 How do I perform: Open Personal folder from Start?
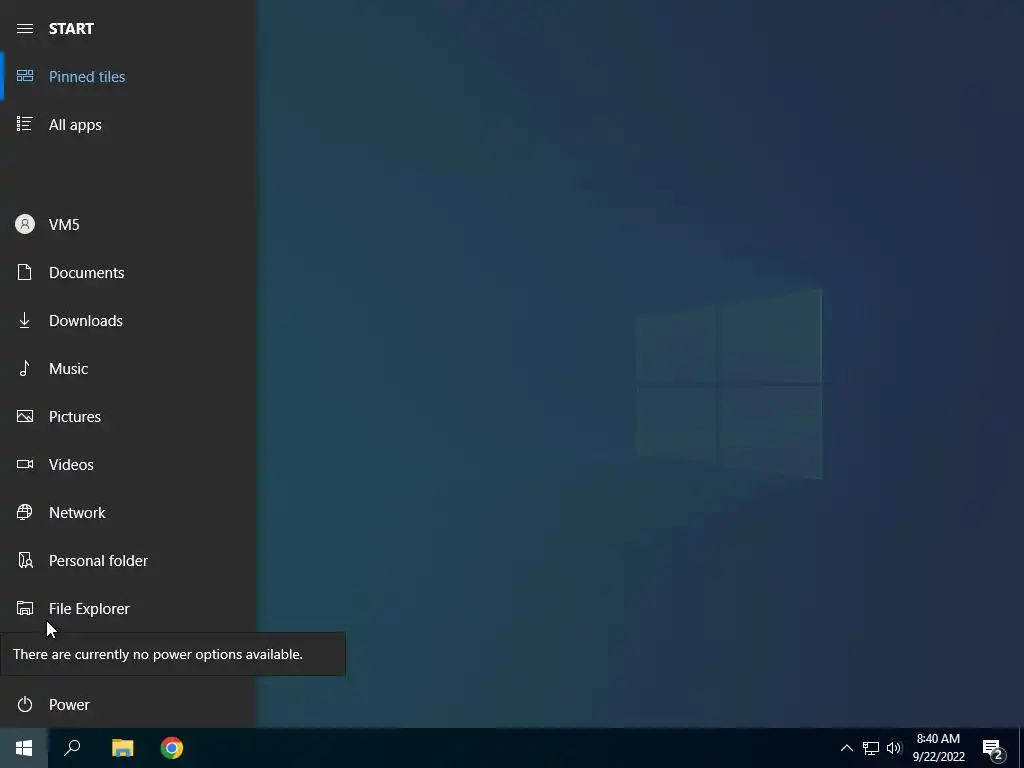tap(128, 560)
